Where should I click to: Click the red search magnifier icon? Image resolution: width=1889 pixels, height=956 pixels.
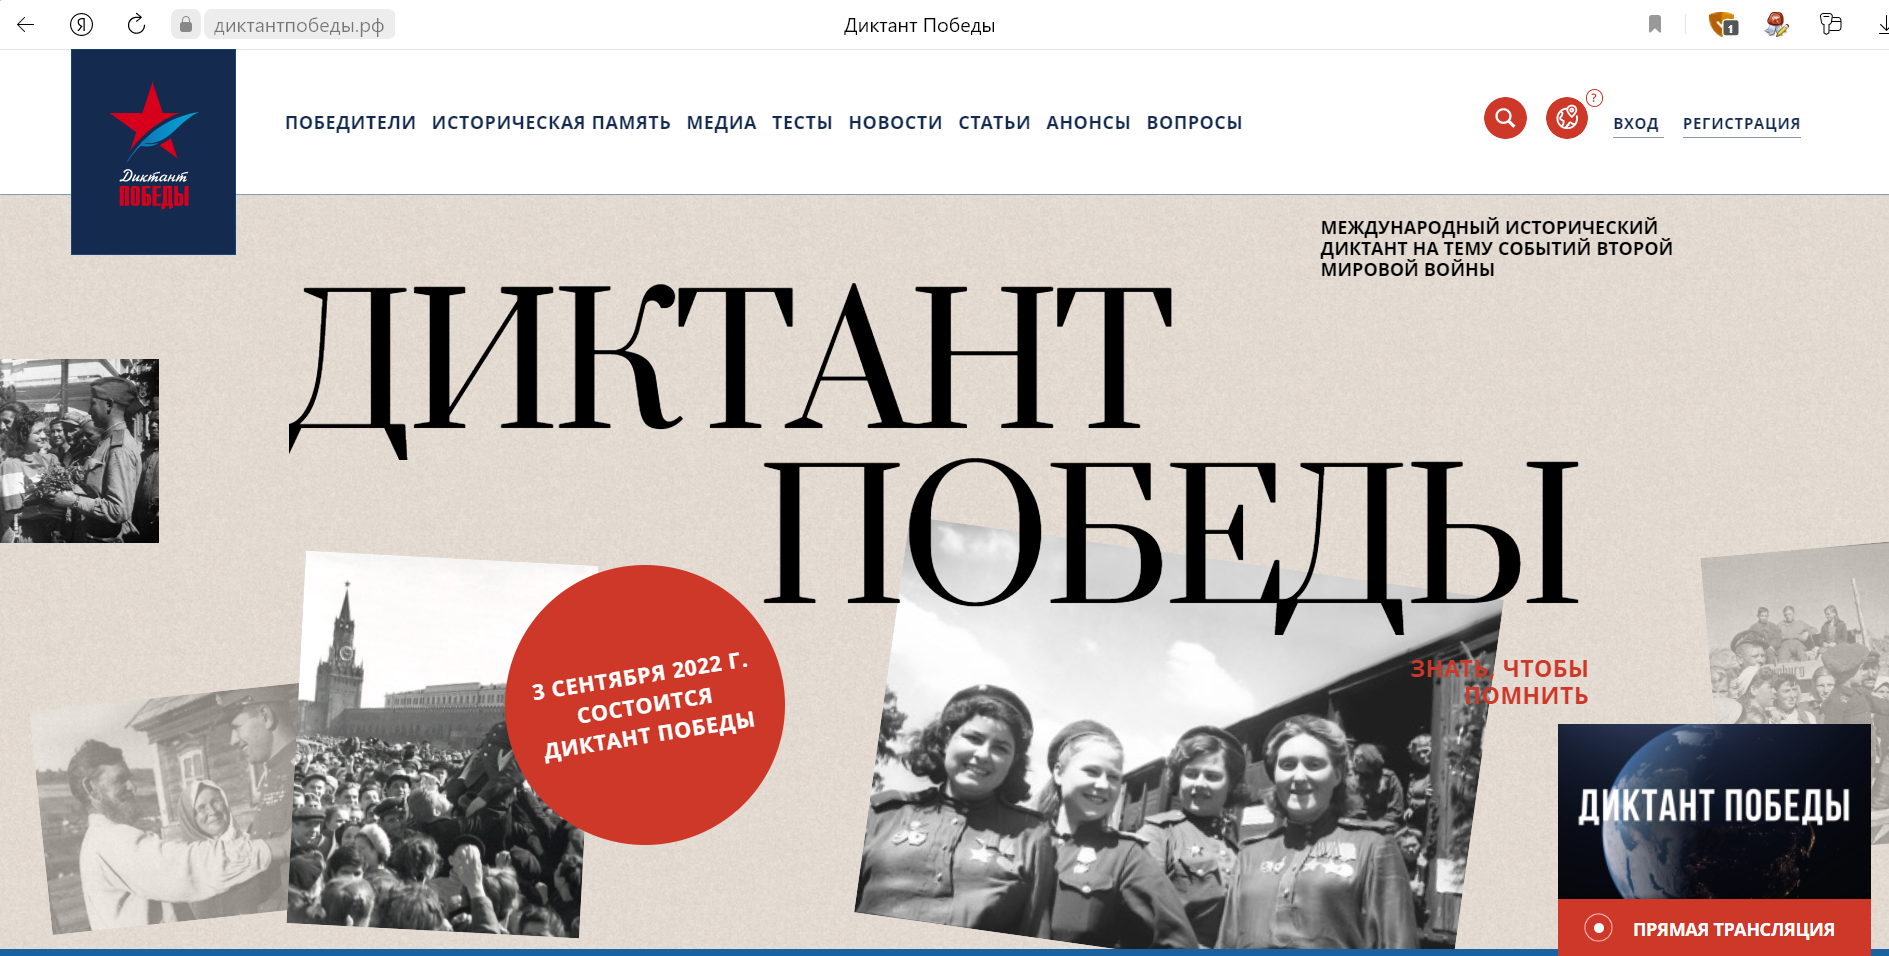coord(1505,118)
